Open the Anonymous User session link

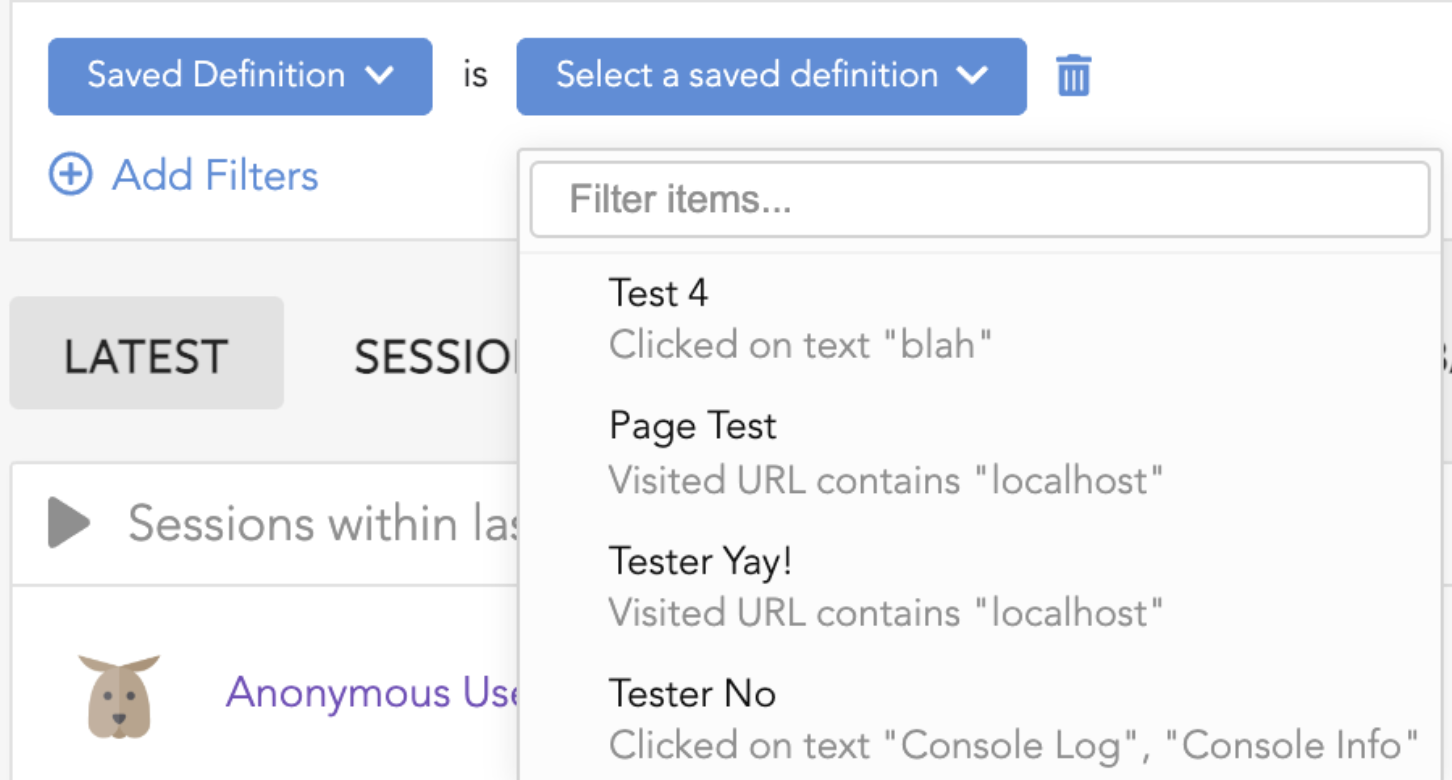370,693
